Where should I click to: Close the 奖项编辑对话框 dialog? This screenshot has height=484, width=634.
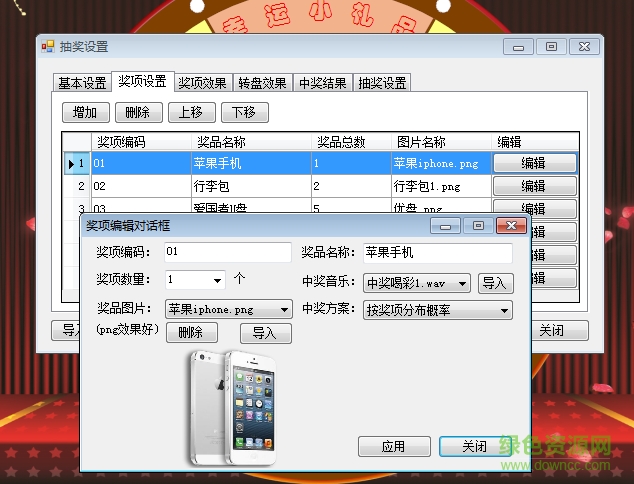[511, 225]
